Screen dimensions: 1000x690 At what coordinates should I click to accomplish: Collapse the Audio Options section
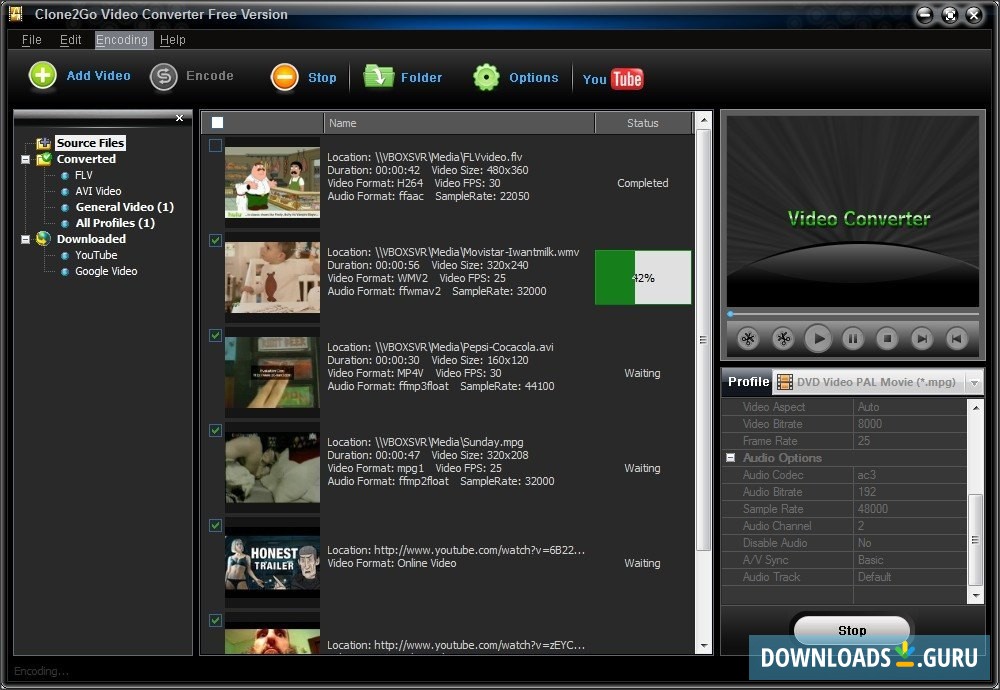point(729,457)
